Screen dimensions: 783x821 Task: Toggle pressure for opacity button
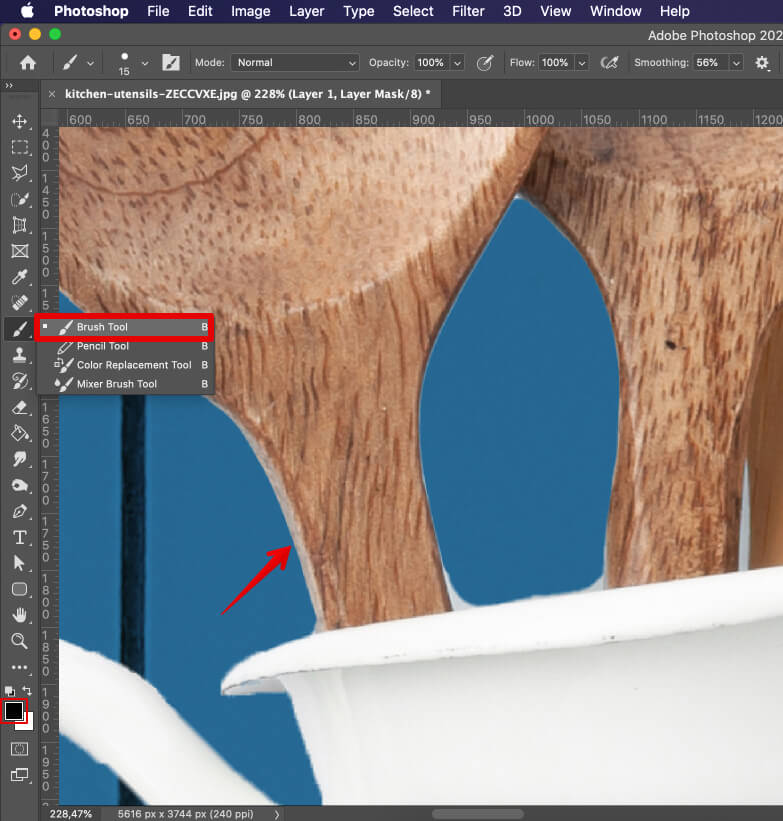(485, 63)
